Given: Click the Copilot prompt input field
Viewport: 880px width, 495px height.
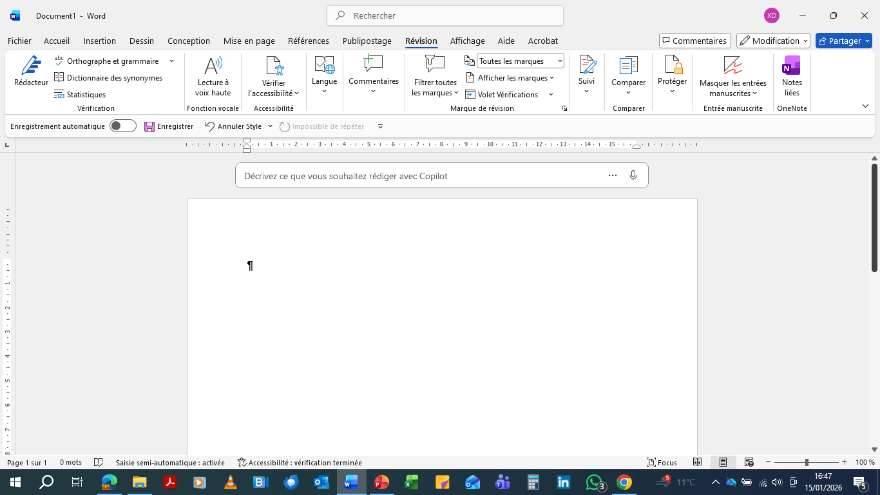Looking at the screenshot, I should [420, 175].
